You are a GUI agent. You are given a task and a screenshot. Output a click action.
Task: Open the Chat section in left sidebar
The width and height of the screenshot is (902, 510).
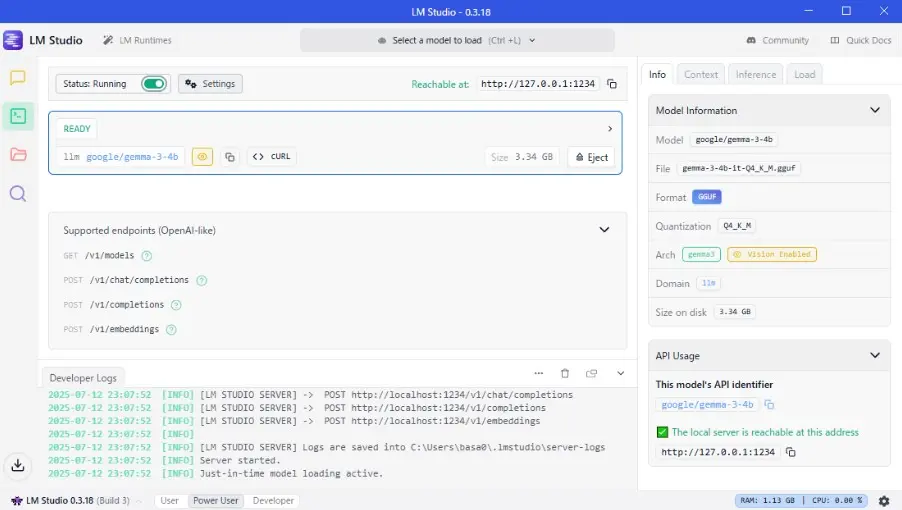[x=18, y=78]
